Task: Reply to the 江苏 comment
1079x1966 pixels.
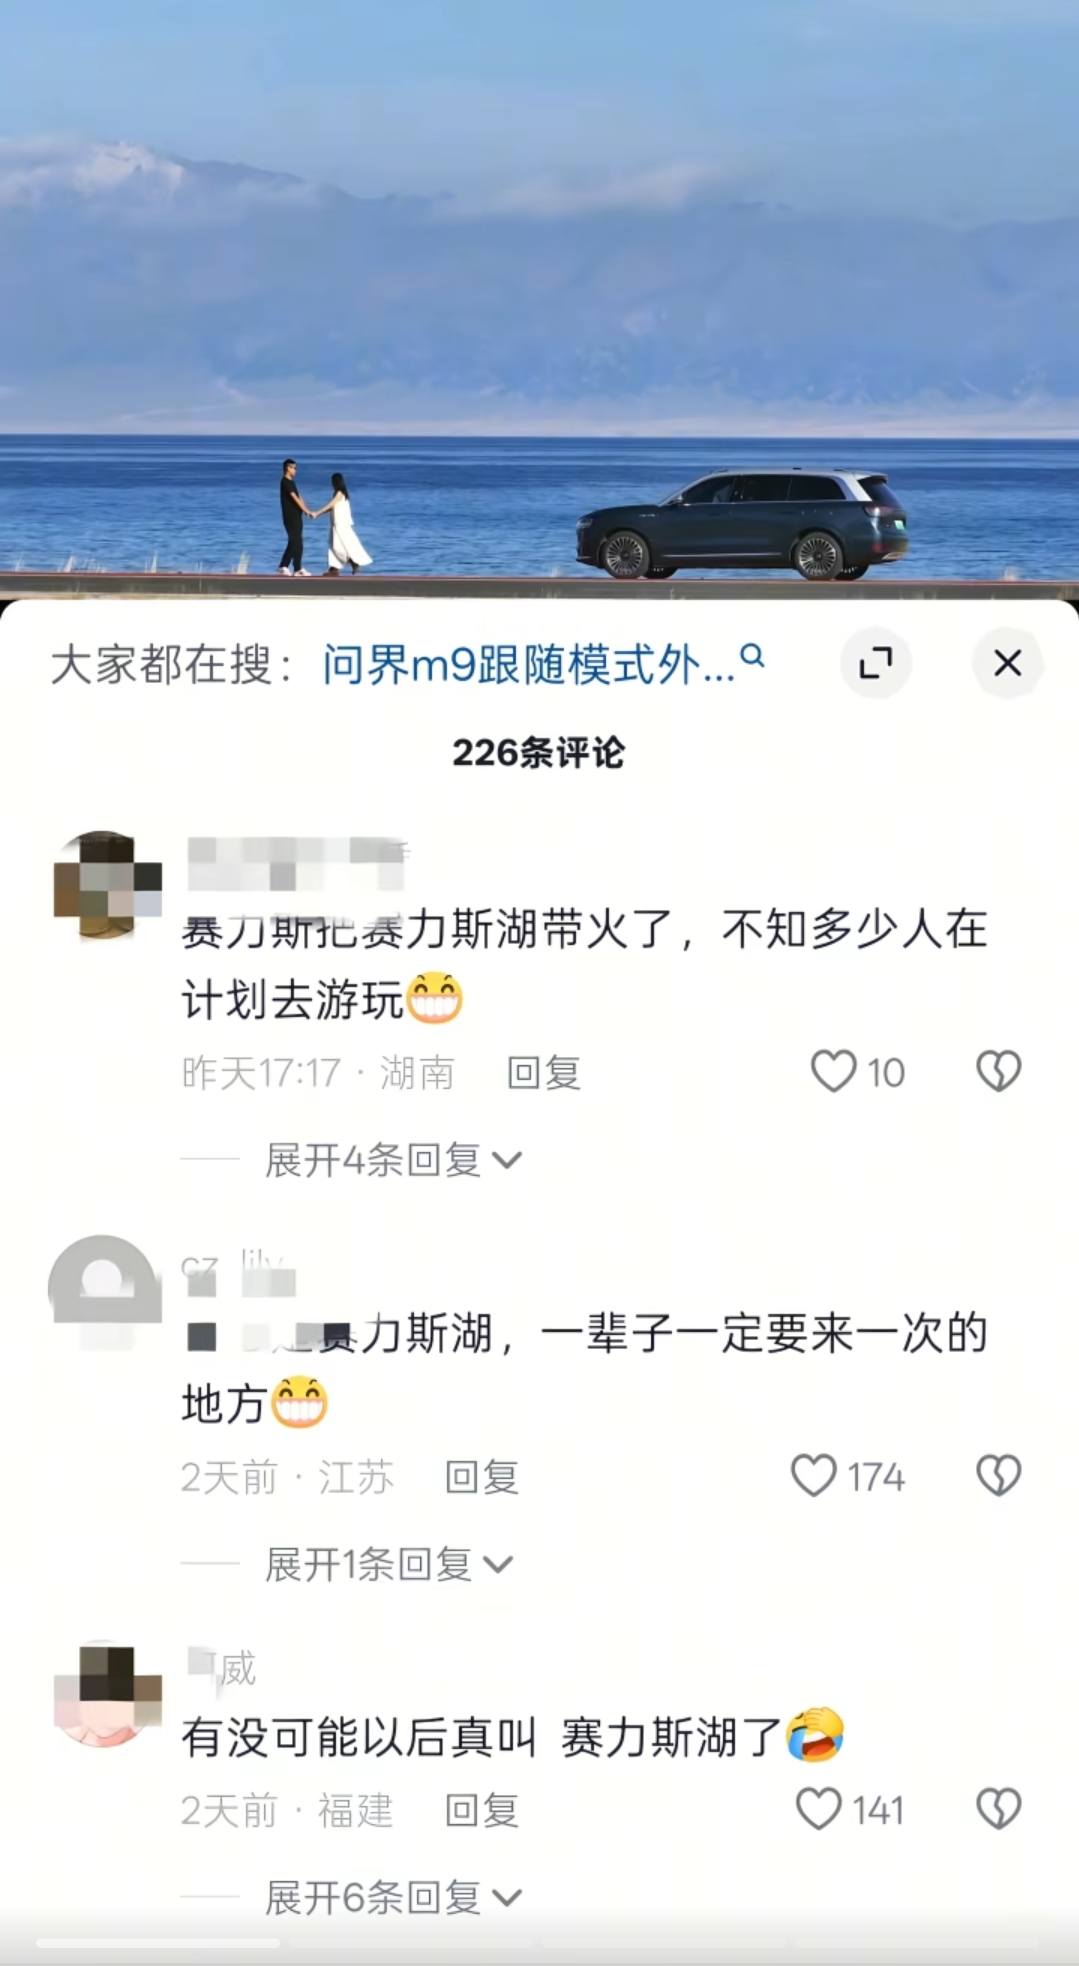Action: coord(481,1477)
